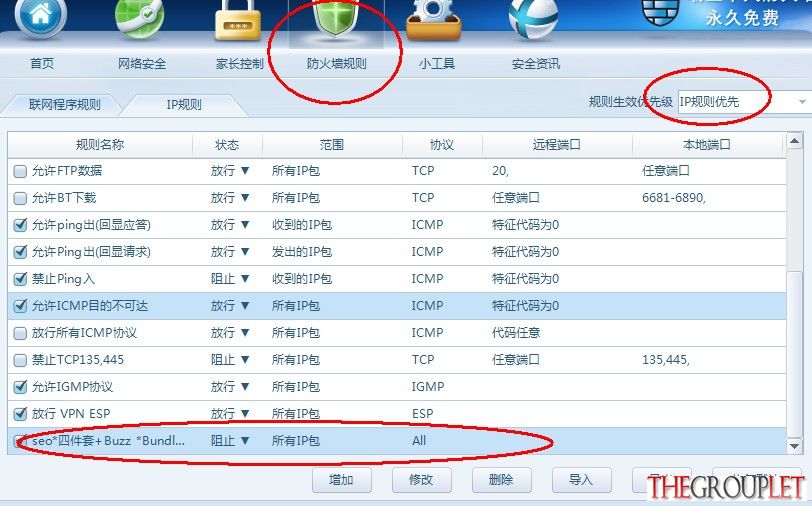This screenshot has width=812, height=506.
Task: Switch to IP规则 tab
Action: [184, 105]
